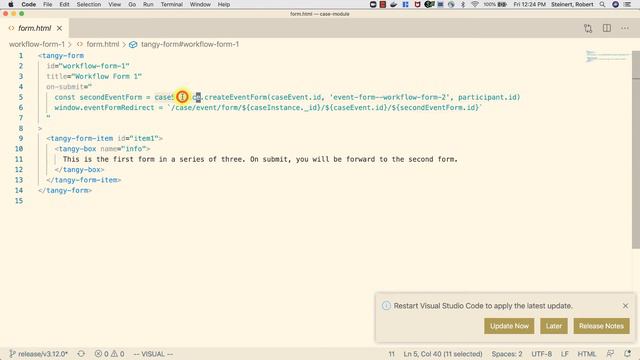This screenshot has width=640, height=360.
Task: Click the Later button
Action: tap(554, 326)
